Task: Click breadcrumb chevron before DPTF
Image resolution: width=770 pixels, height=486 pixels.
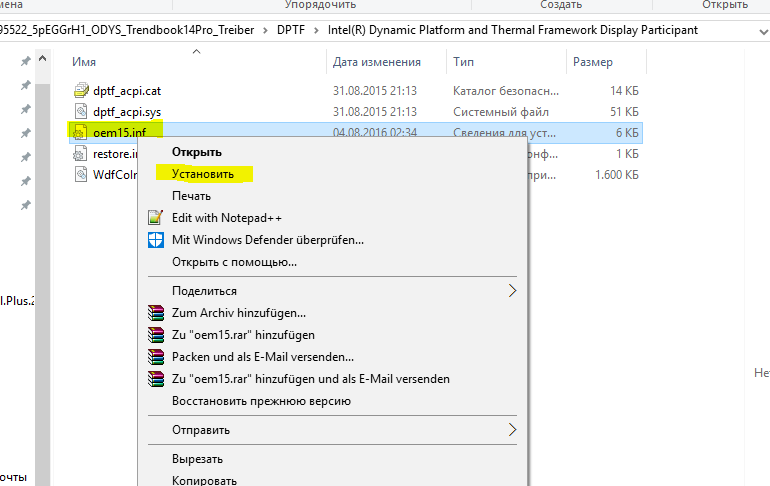Action: tap(265, 30)
